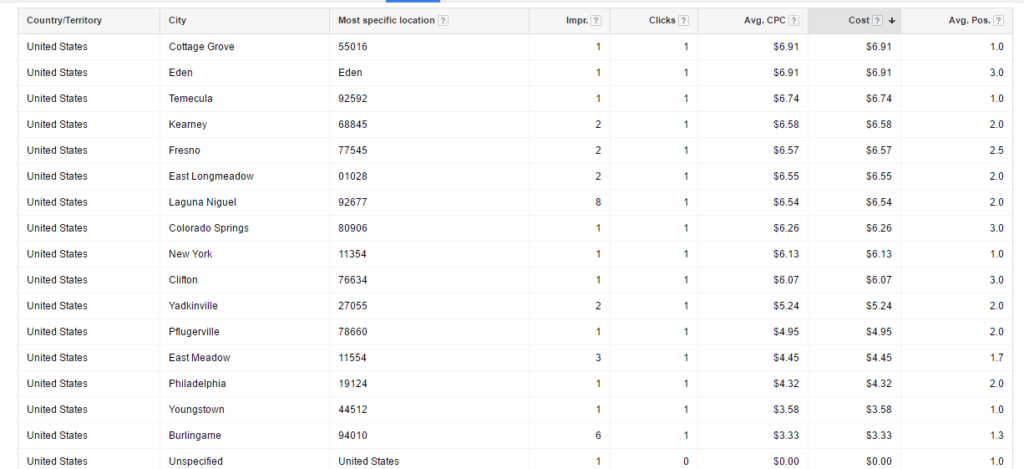This screenshot has height=469, width=1024.
Task: Click the Most specific location header label
Action: coord(386,21)
